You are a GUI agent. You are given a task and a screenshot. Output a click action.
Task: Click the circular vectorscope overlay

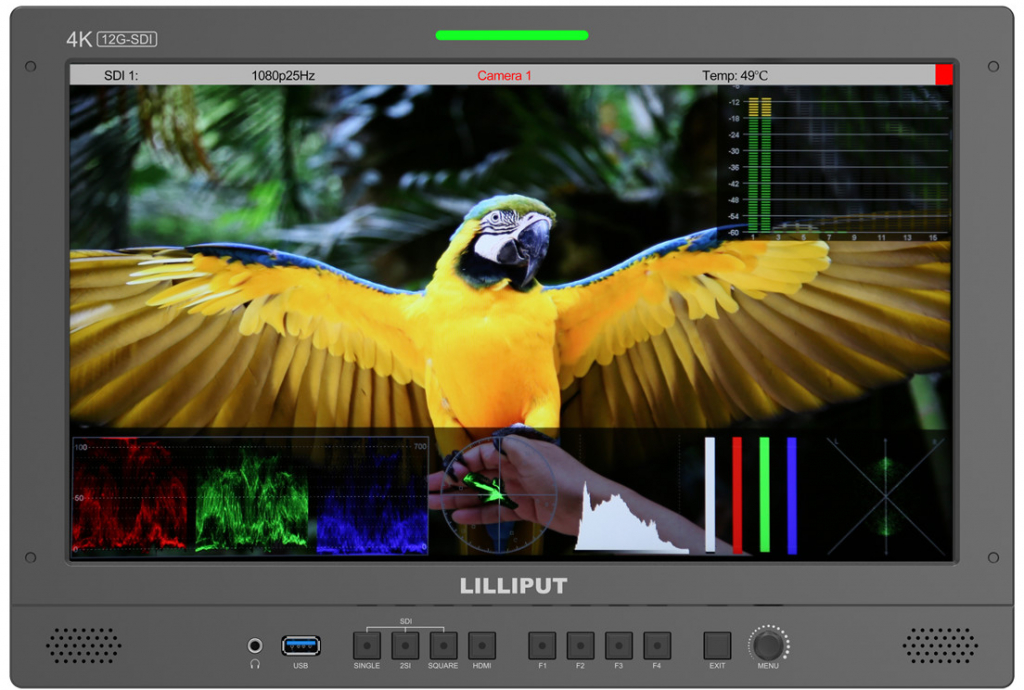click(500, 495)
